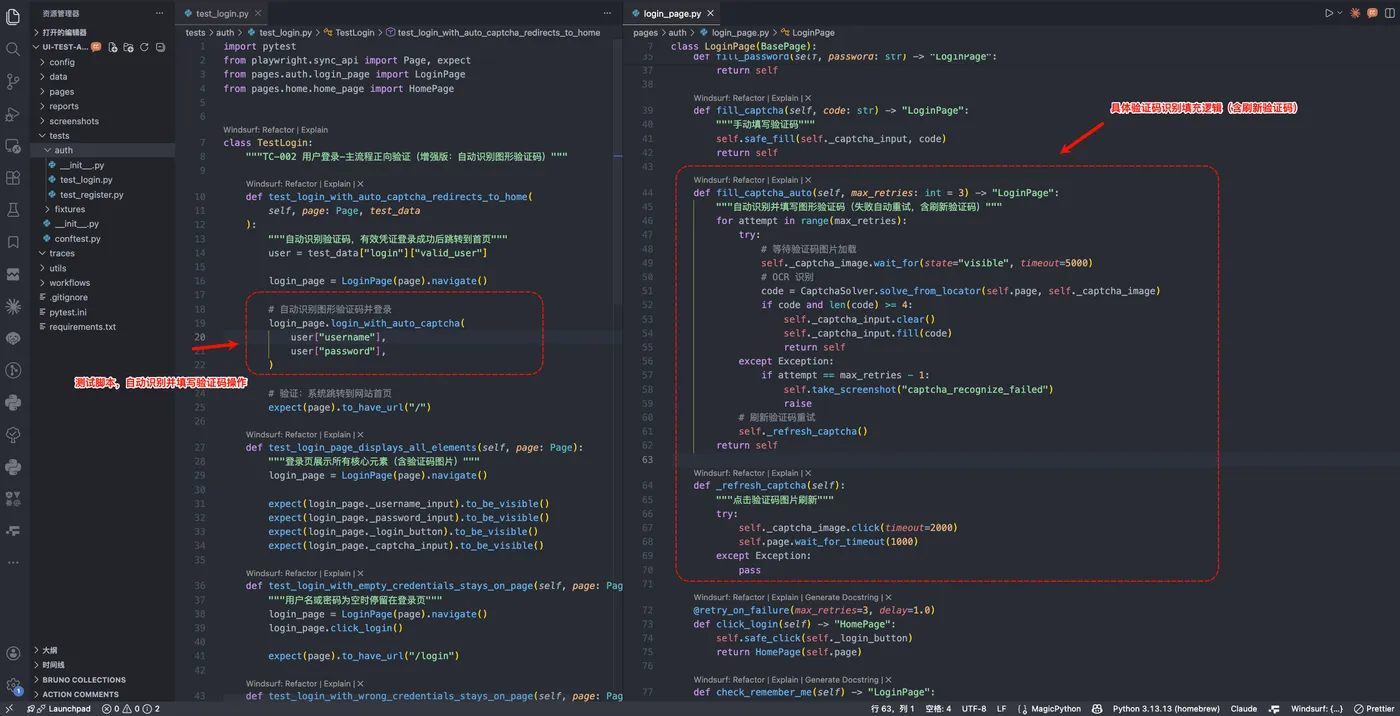Click the Run Python file play icon
The image size is (1400, 716).
coord(1329,13)
